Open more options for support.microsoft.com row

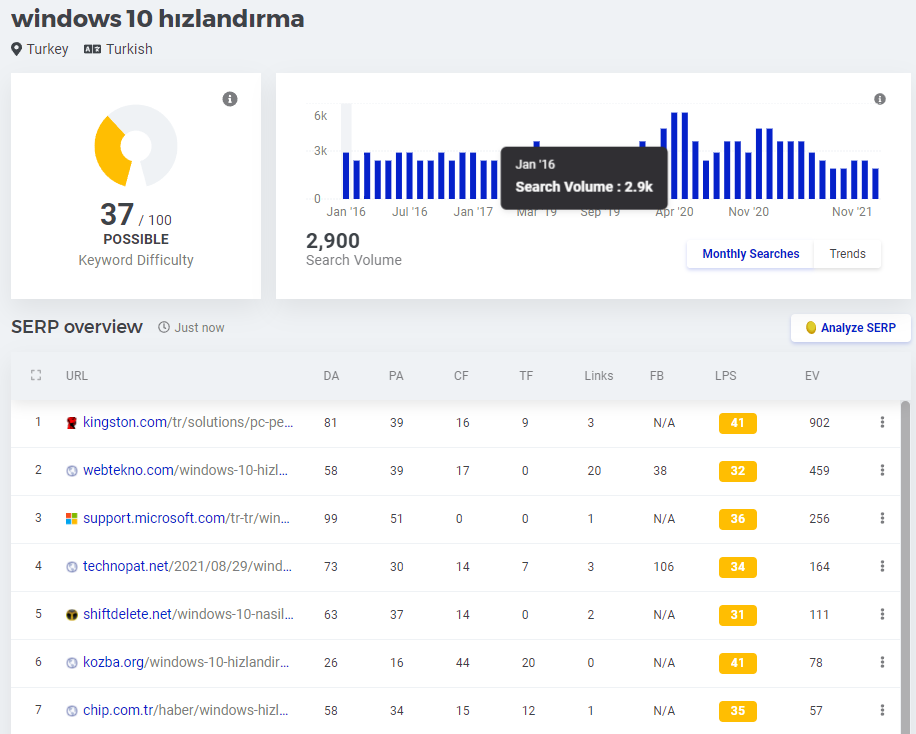[x=882, y=518]
